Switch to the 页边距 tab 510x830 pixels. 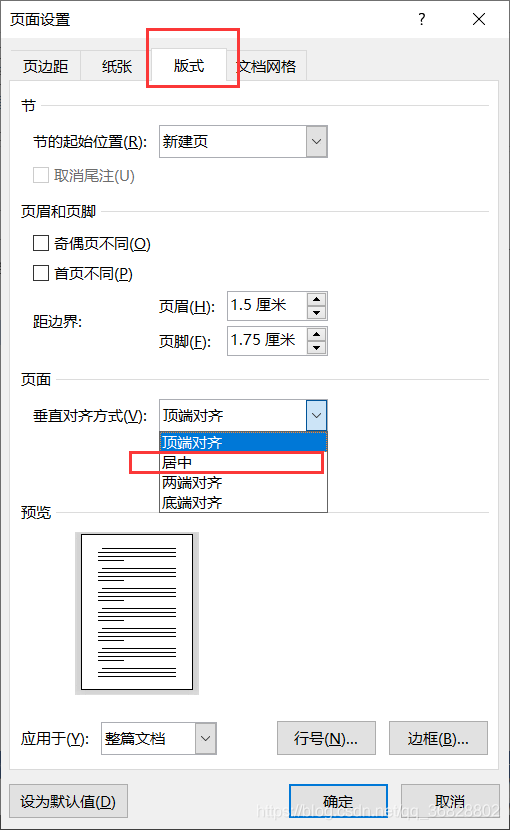pos(46,66)
